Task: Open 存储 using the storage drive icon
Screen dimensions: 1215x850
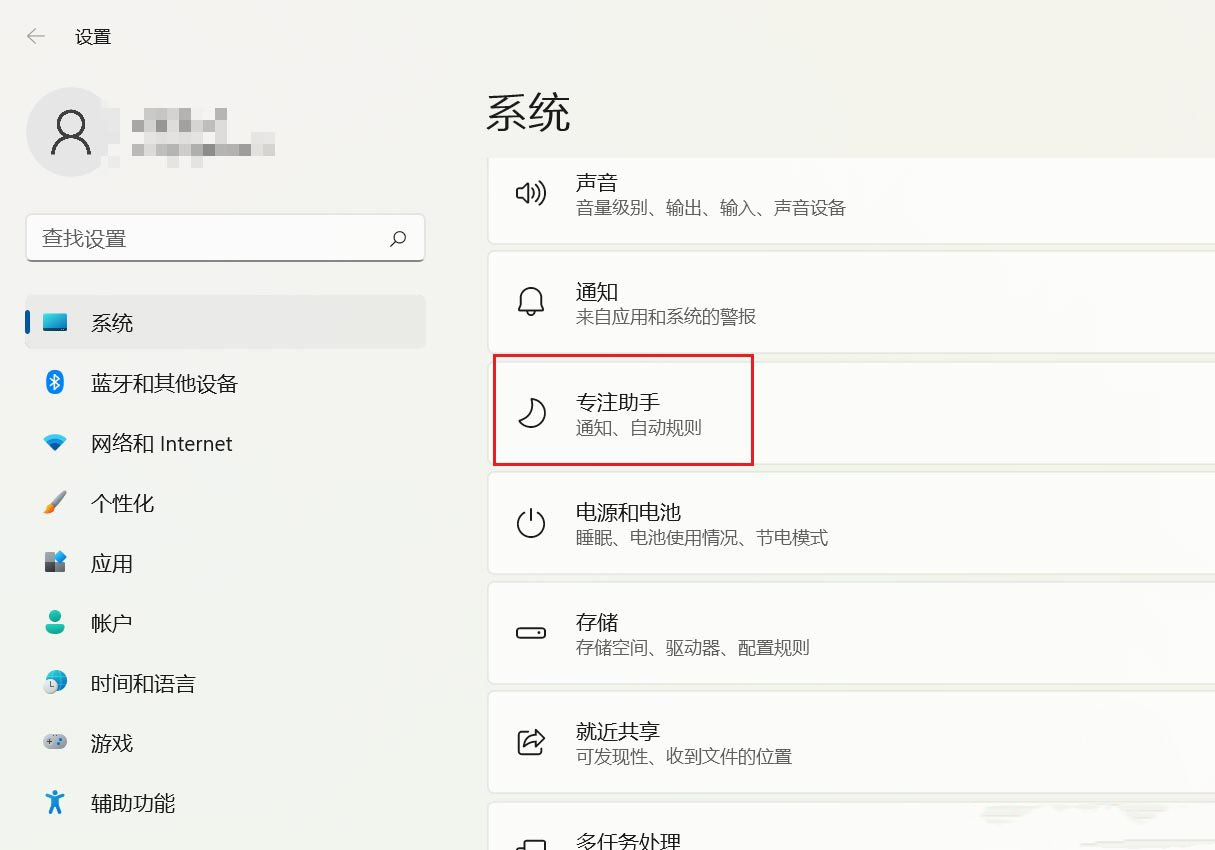Action: pyautogui.click(x=531, y=633)
